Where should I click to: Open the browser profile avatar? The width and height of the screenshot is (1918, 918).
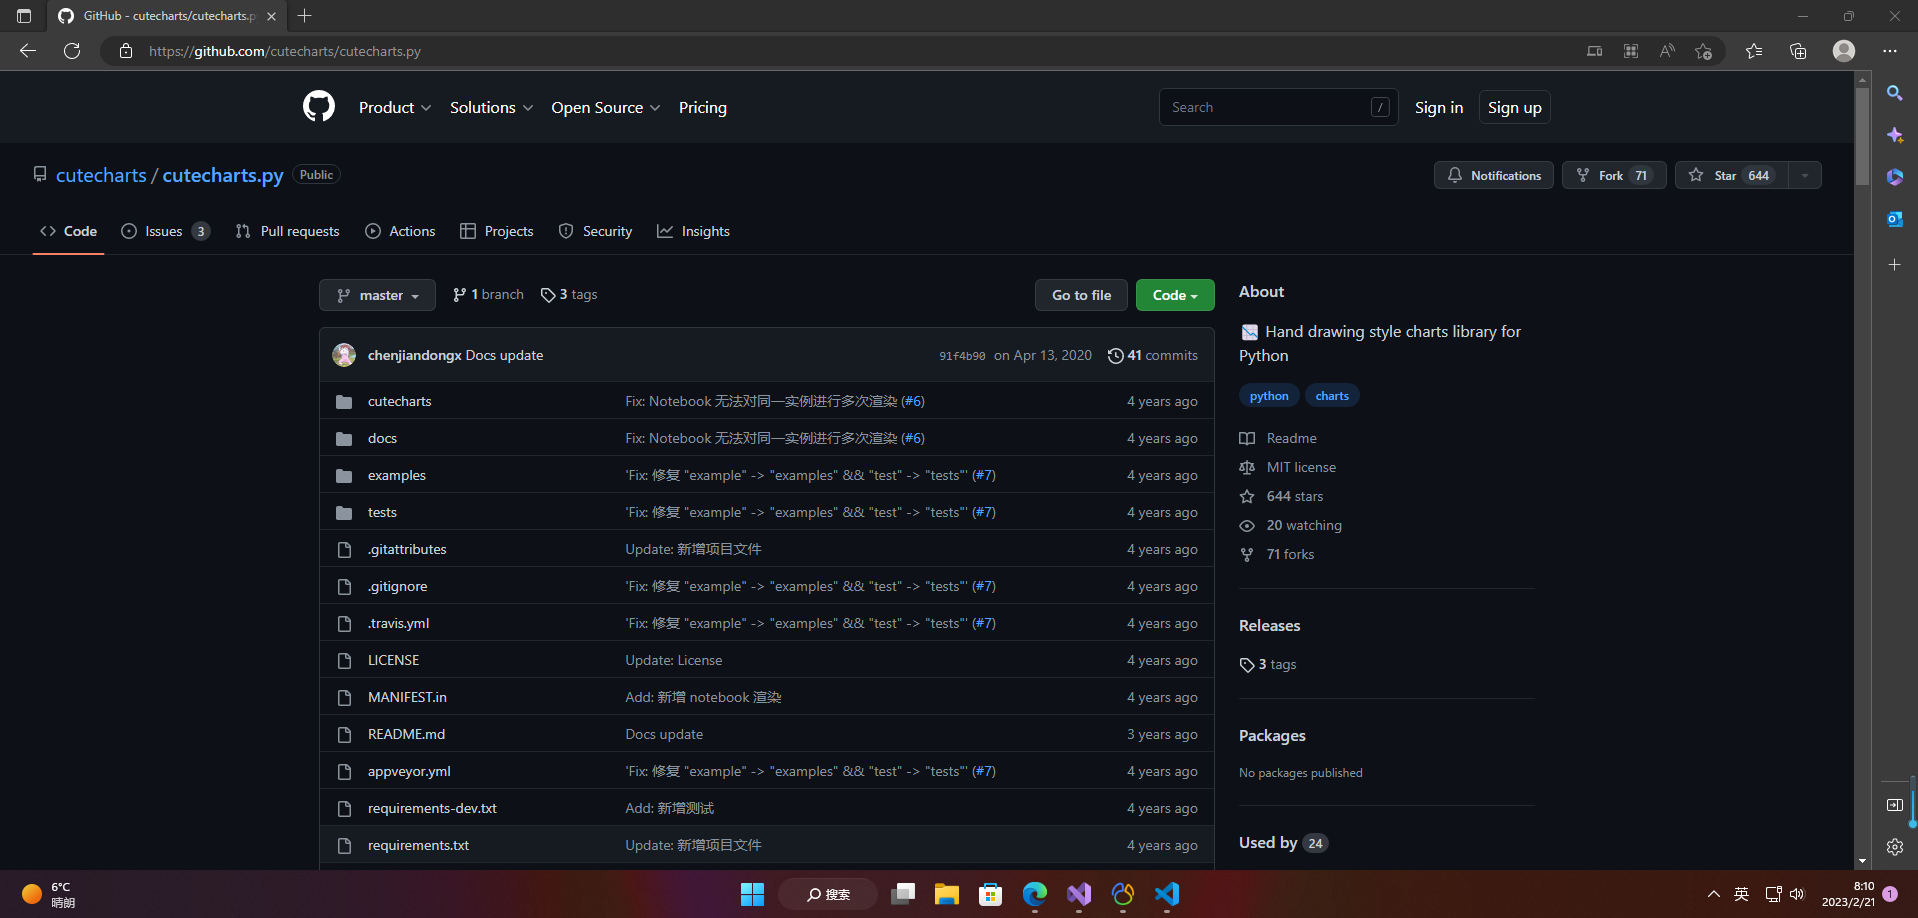pos(1844,51)
